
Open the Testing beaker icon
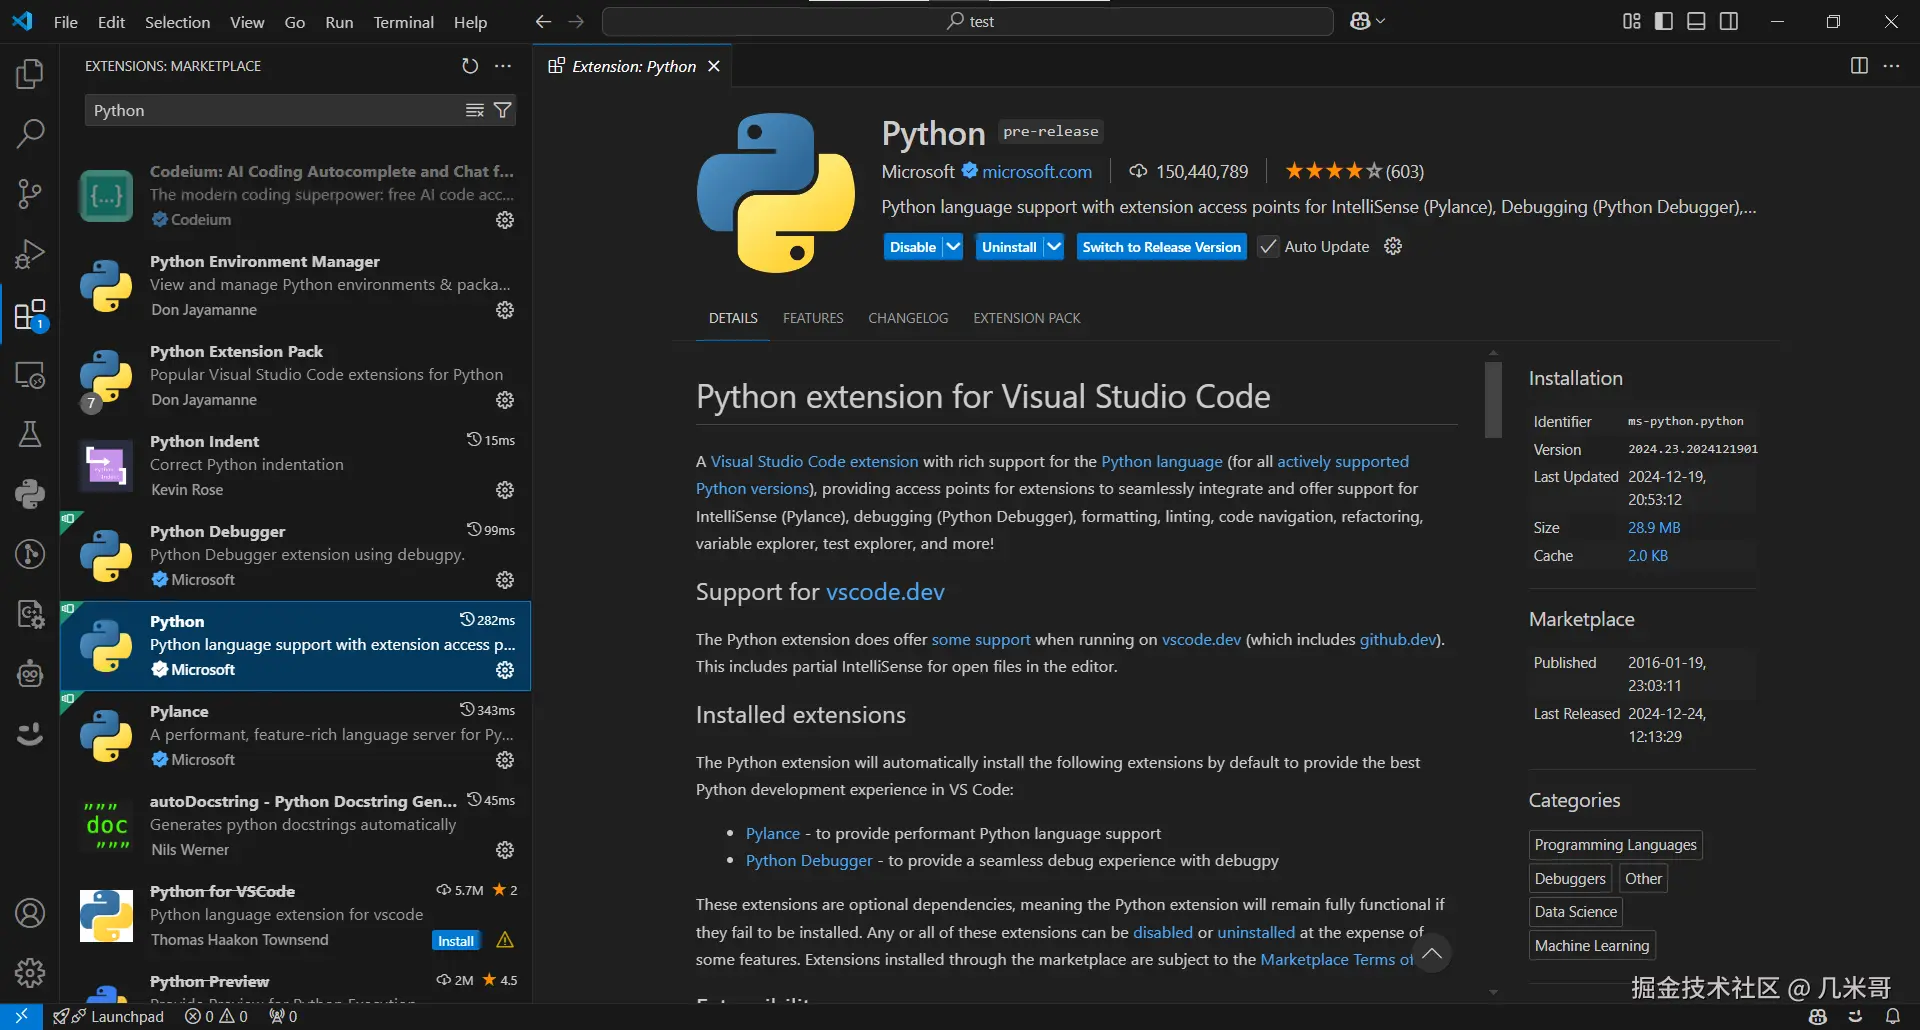30,433
